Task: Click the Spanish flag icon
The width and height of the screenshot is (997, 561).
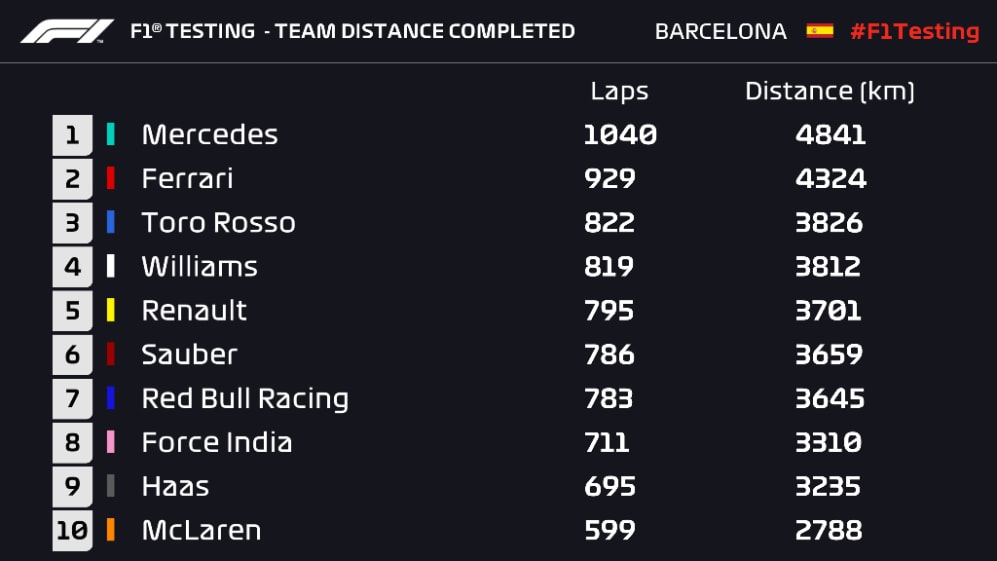Action: pyautogui.click(x=819, y=31)
